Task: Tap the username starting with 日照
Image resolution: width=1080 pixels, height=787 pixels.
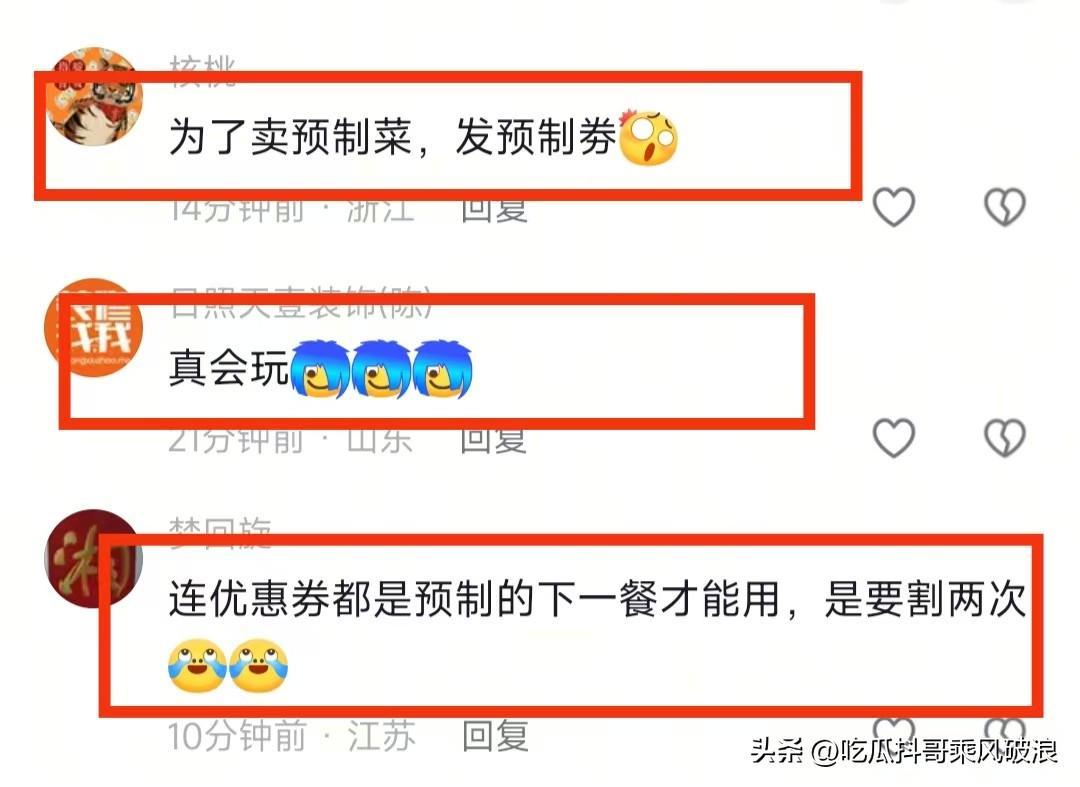Action: 301,303
